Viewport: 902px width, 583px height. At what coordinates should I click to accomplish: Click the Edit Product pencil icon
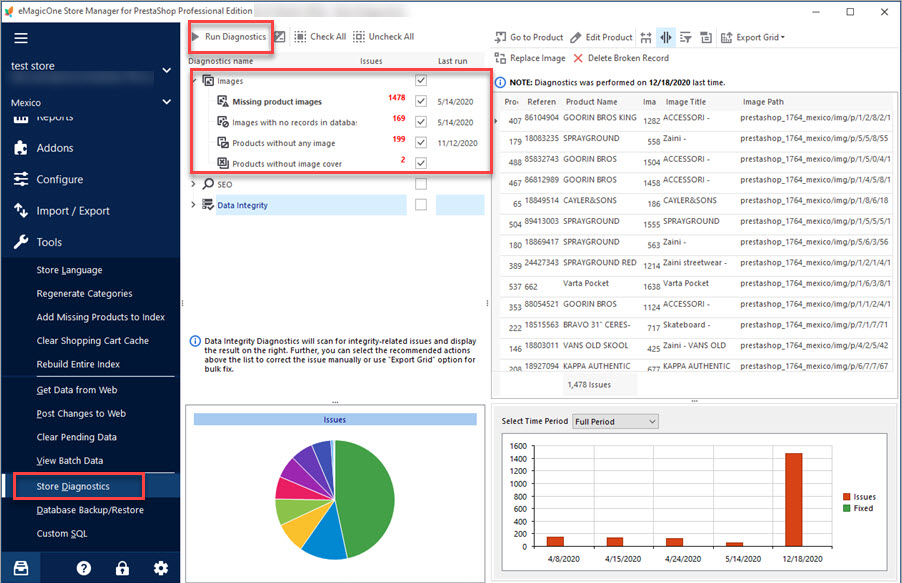(x=576, y=37)
